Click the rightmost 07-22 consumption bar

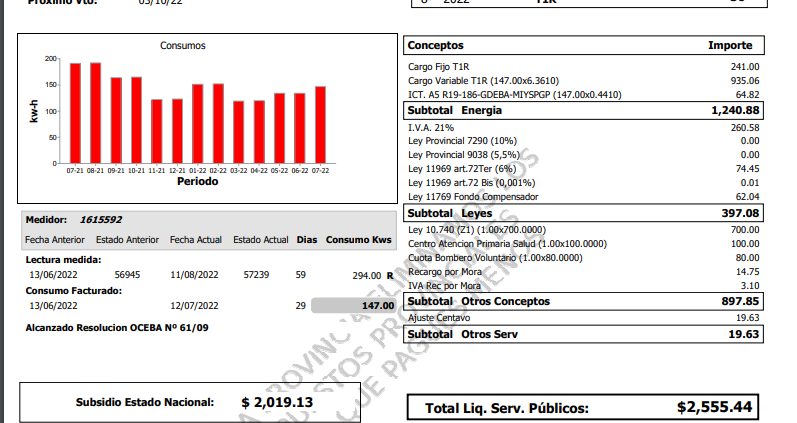[320, 126]
